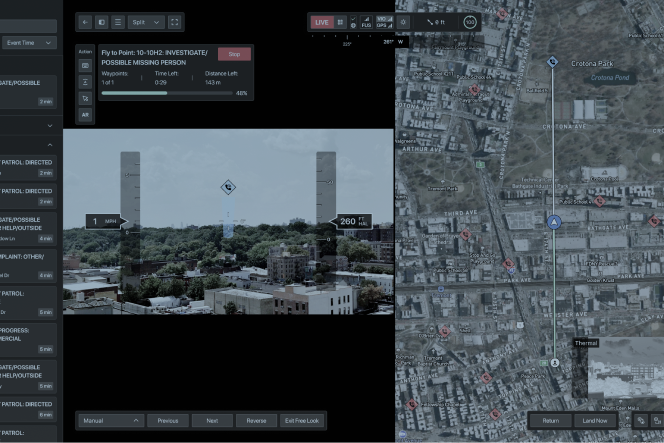Screen dimensions: 664x443
Task: Click the drone position marker on map
Action: (x=553, y=220)
